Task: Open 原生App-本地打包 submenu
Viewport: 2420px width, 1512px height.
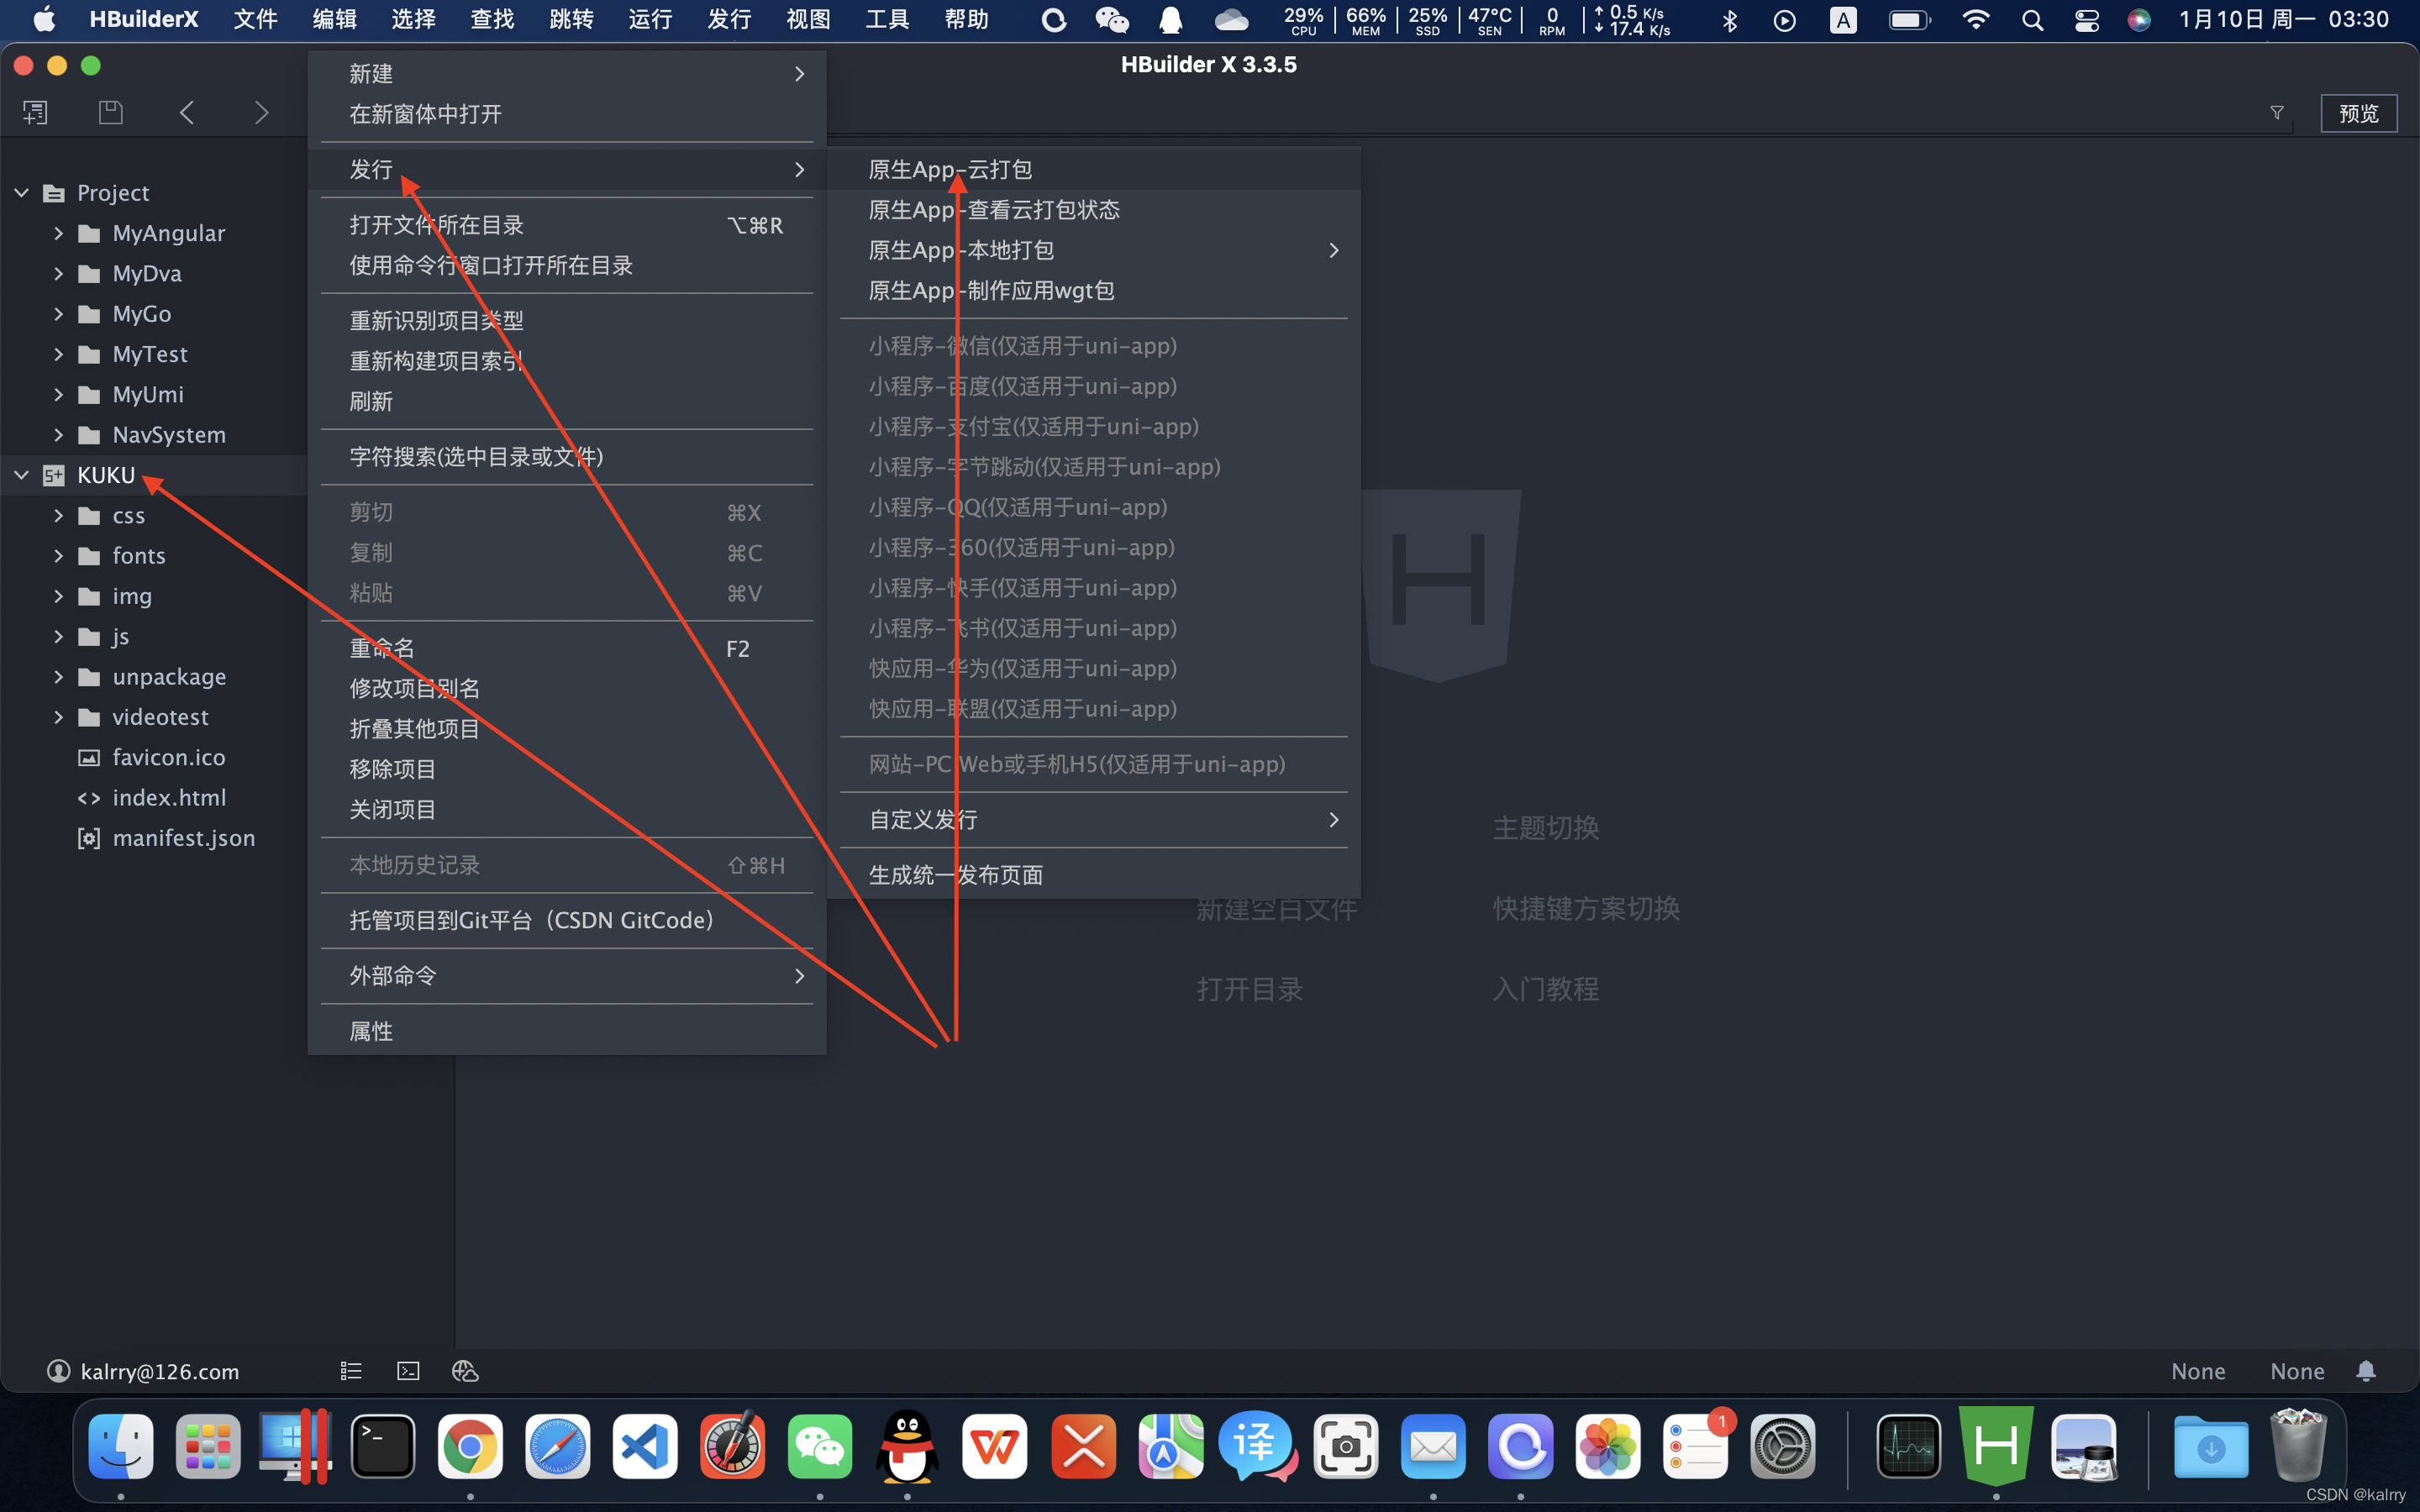Action: tap(1094, 250)
